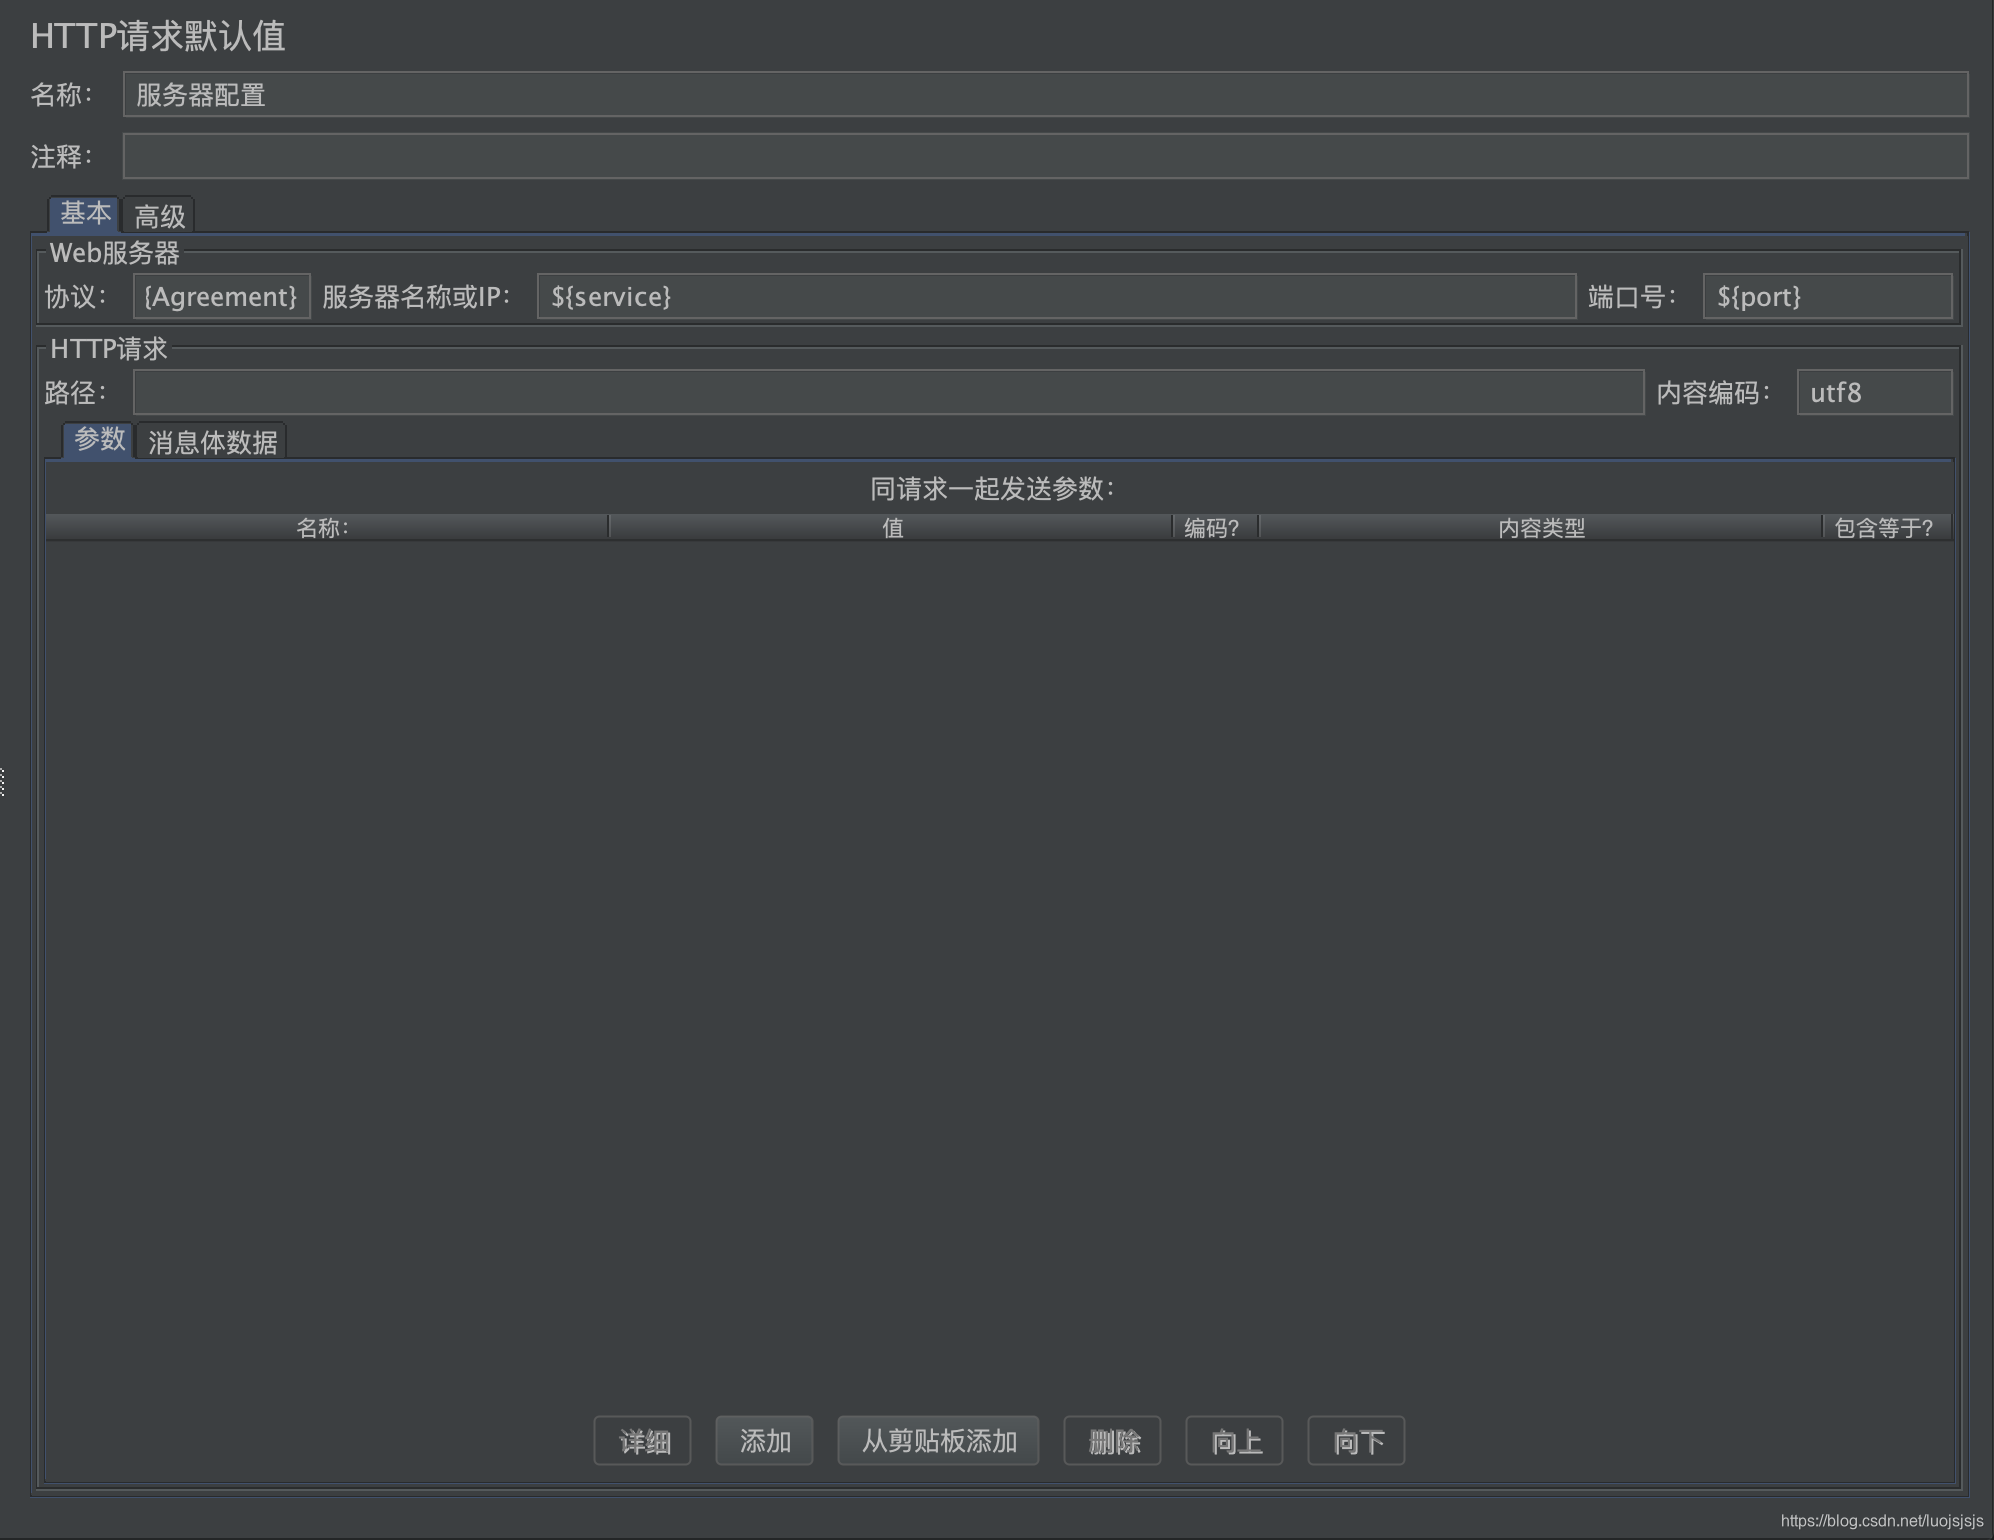Switch to the 基本 tab
This screenshot has height=1540, width=1994.
tap(85, 214)
